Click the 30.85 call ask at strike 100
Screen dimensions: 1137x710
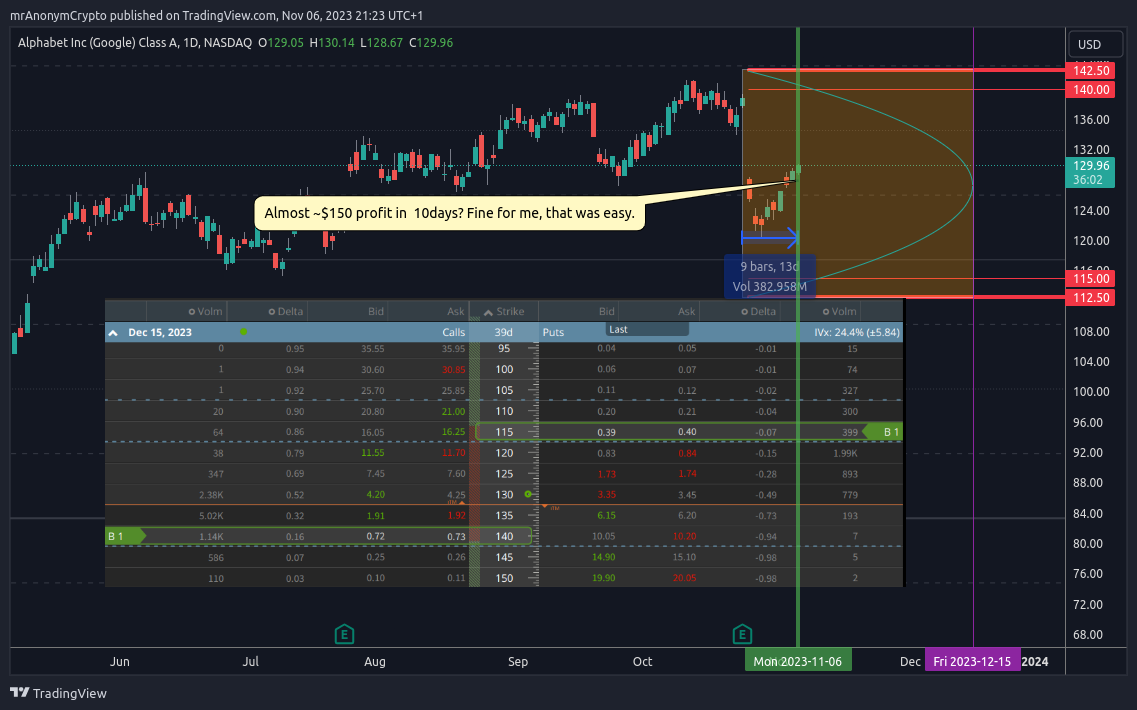point(453,370)
